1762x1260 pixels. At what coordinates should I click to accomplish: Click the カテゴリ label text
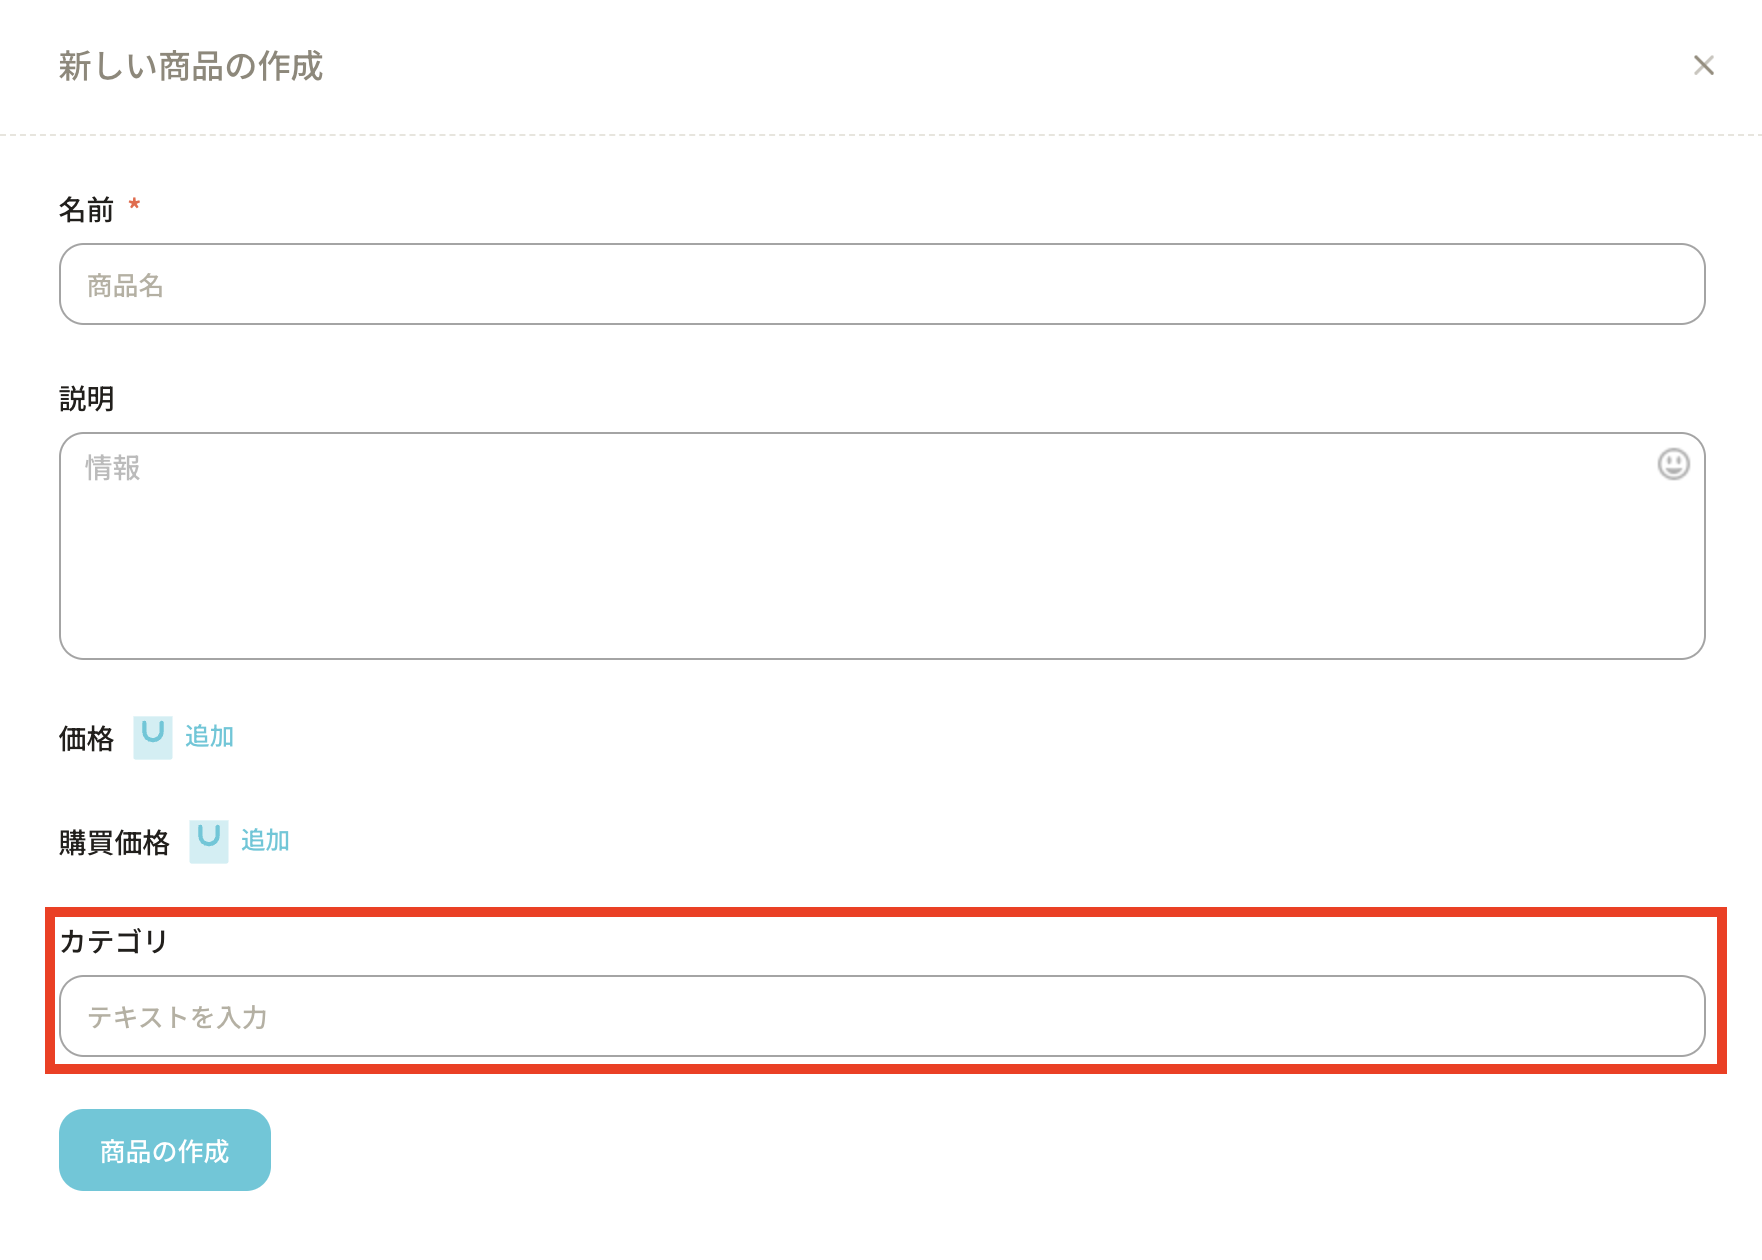point(113,942)
